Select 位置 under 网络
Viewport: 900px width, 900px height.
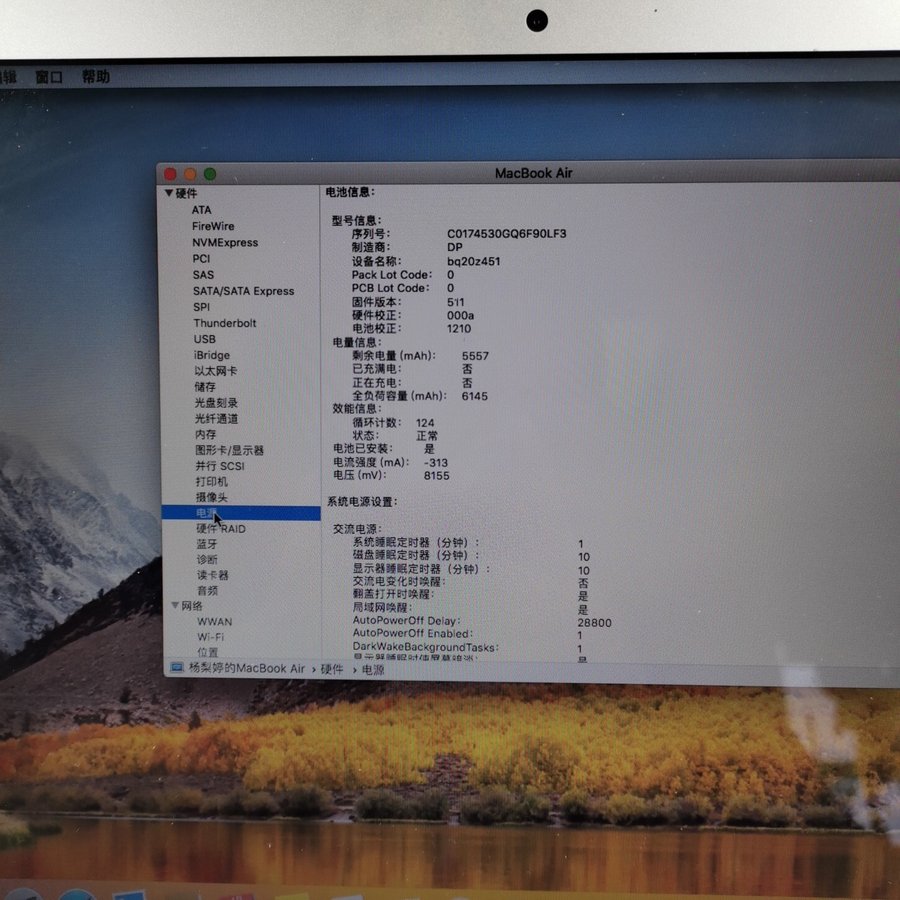208,653
